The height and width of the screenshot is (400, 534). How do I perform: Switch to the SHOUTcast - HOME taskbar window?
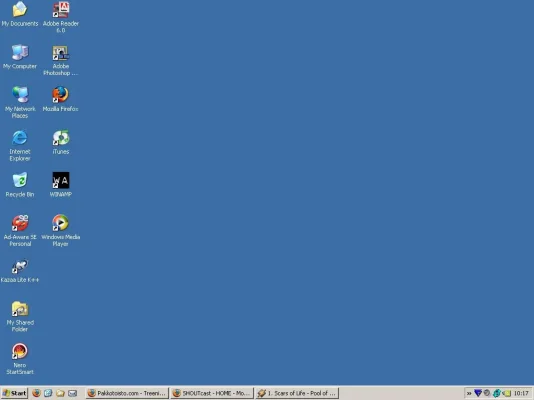tap(212, 393)
